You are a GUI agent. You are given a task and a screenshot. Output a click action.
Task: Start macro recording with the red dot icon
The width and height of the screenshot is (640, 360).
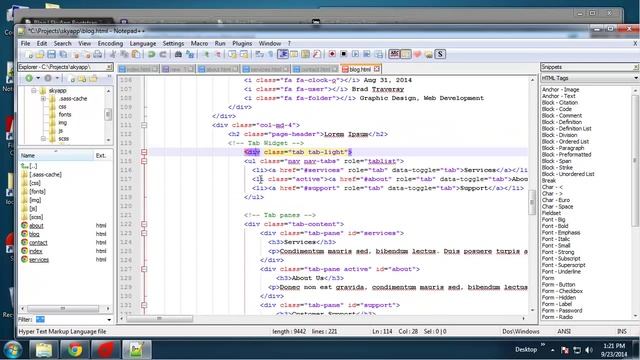(x=332, y=54)
